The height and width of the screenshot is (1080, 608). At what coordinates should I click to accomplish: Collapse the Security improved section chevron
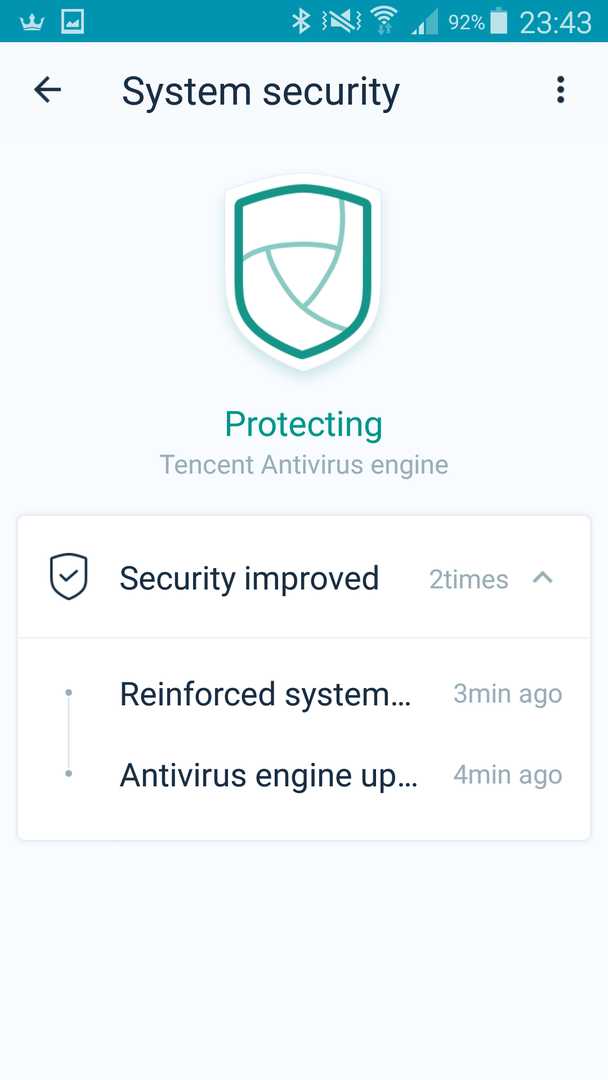coord(543,577)
